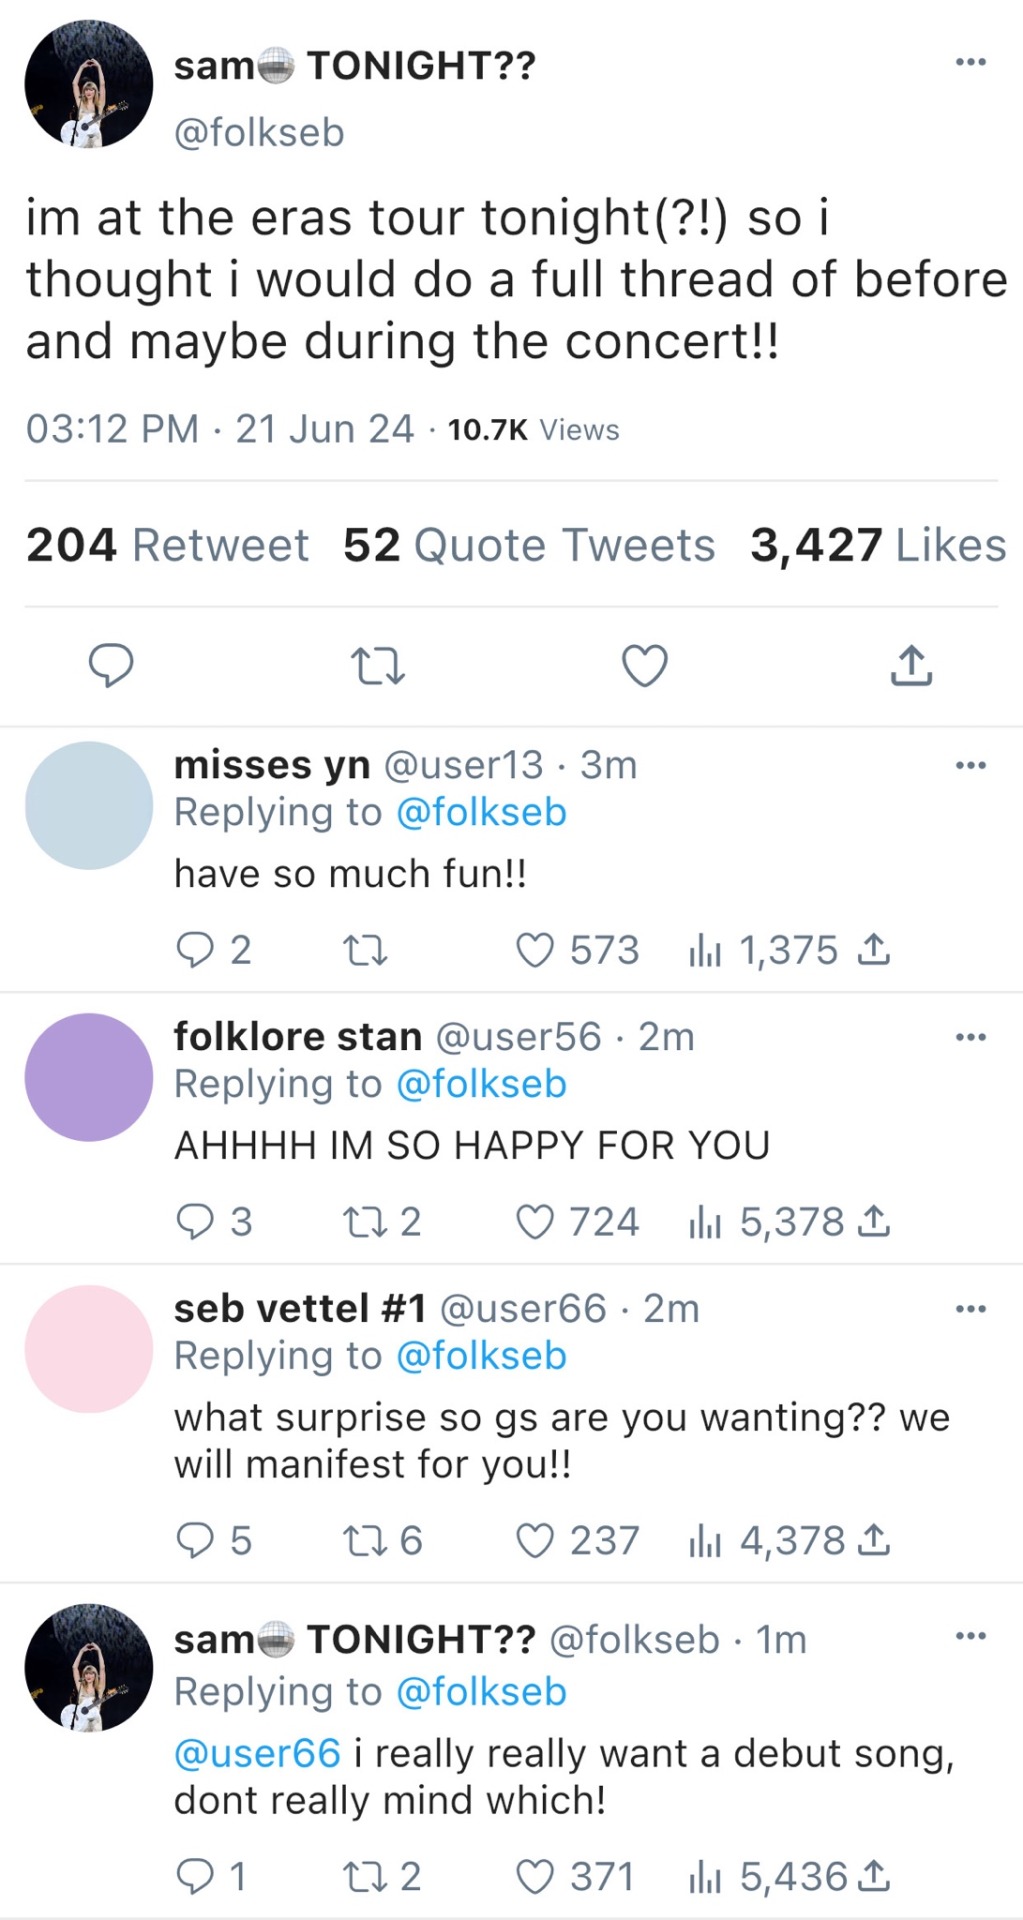
Task: Click the @user66 mention link
Action: 257,1753
